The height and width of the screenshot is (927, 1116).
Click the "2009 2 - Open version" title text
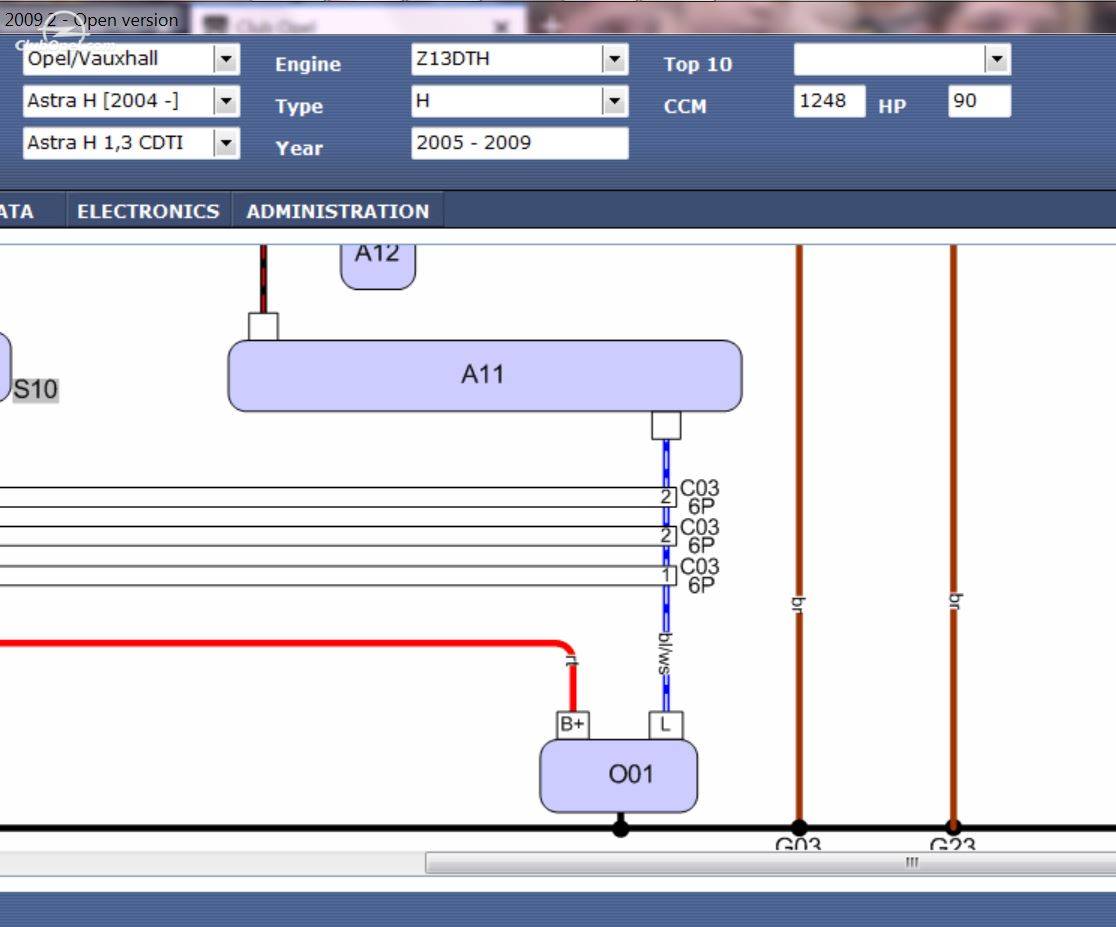[91, 20]
